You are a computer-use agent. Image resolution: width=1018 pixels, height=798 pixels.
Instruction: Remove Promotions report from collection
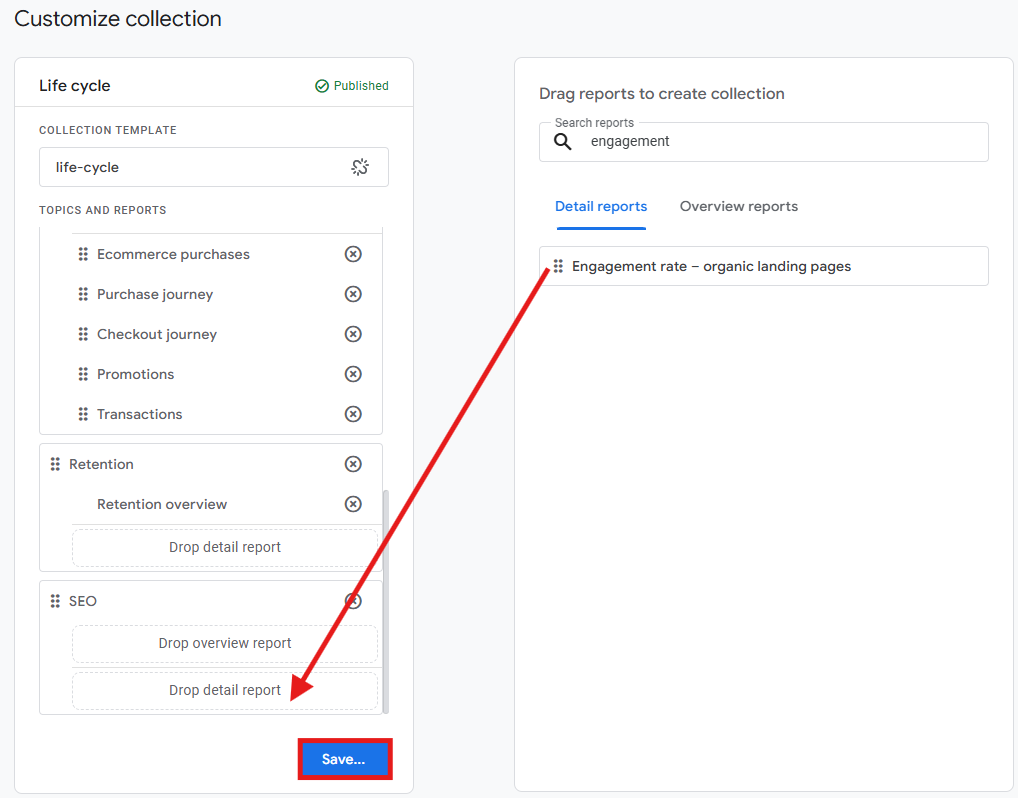[353, 374]
